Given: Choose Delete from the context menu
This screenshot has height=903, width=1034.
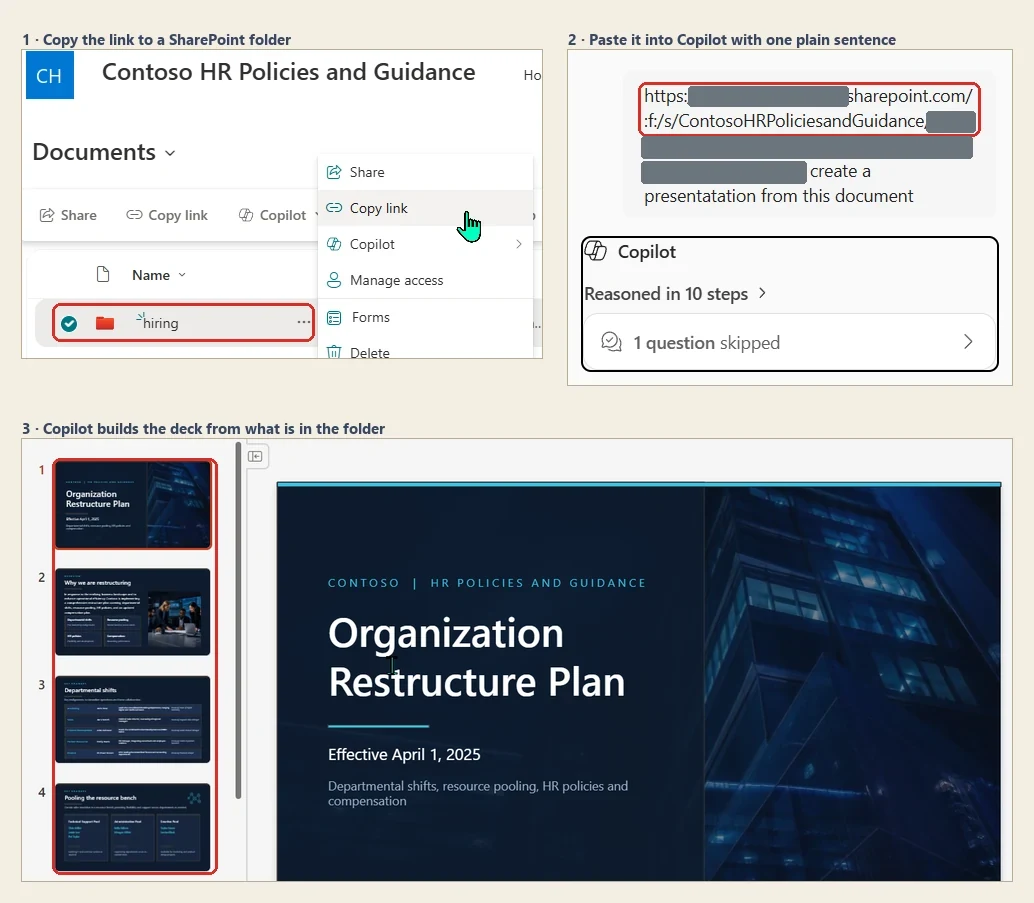Looking at the screenshot, I should [425, 352].
